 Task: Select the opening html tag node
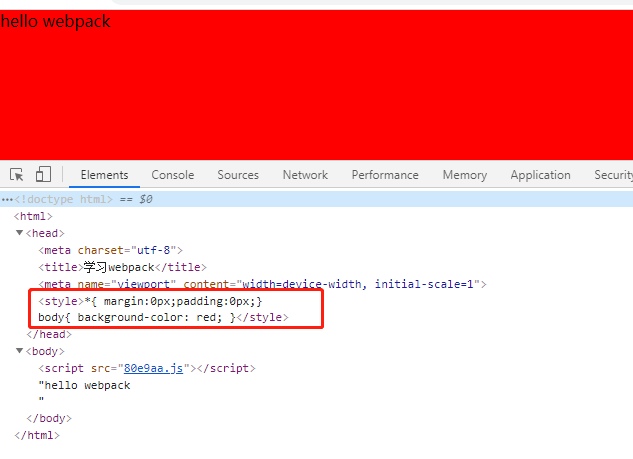[33, 216]
